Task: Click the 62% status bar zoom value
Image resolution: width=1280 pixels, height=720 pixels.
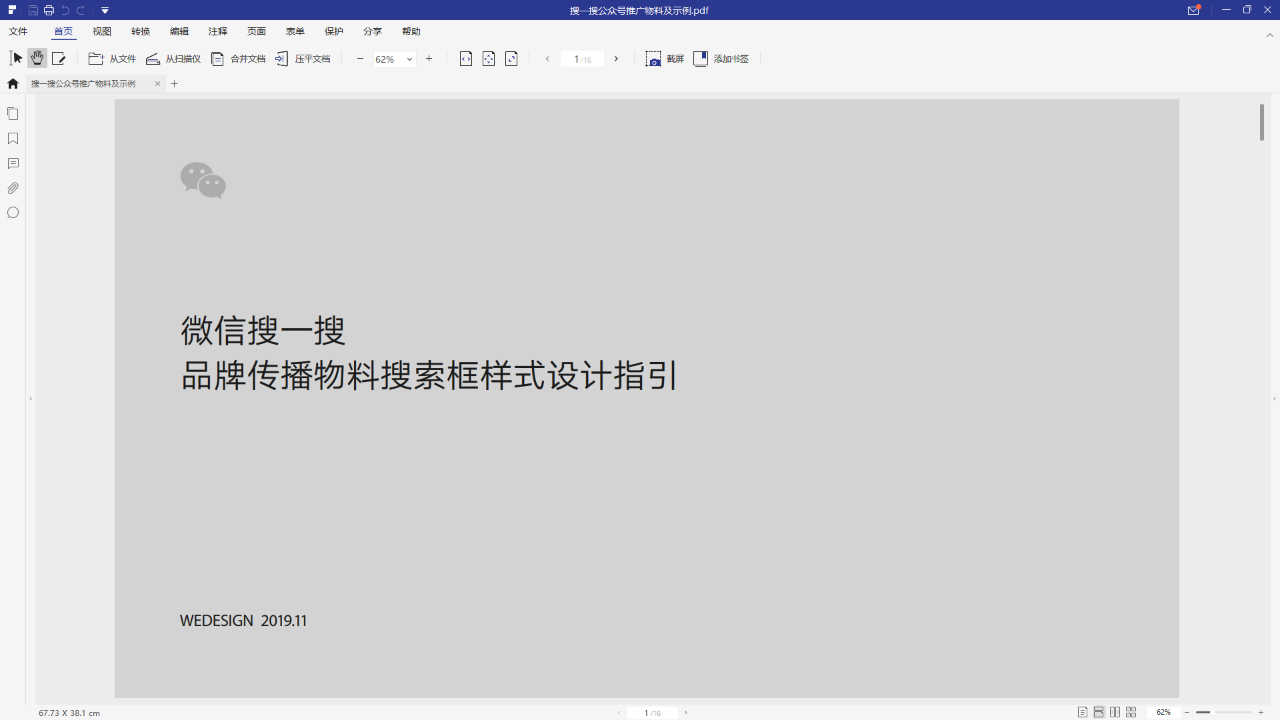Action: (x=1163, y=713)
